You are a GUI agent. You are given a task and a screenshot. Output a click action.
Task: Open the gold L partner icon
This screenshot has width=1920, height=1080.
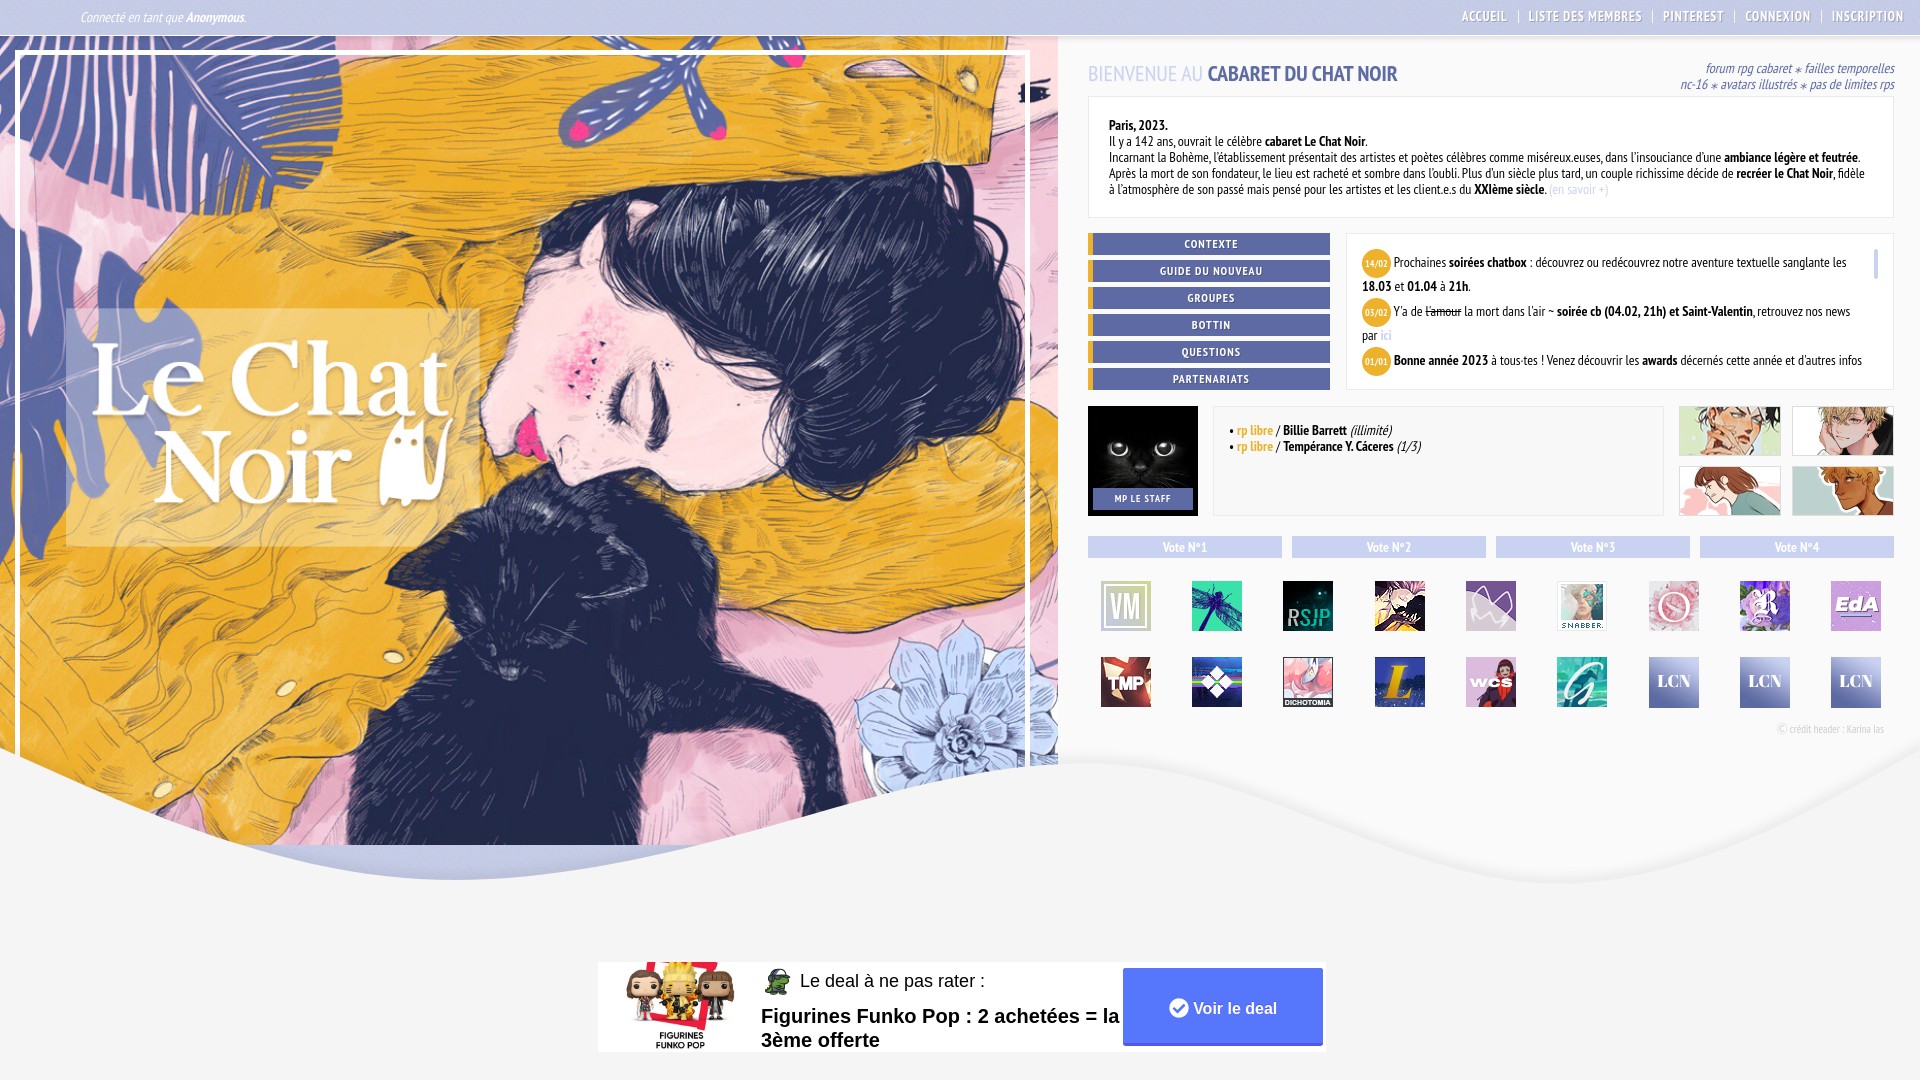1399,682
